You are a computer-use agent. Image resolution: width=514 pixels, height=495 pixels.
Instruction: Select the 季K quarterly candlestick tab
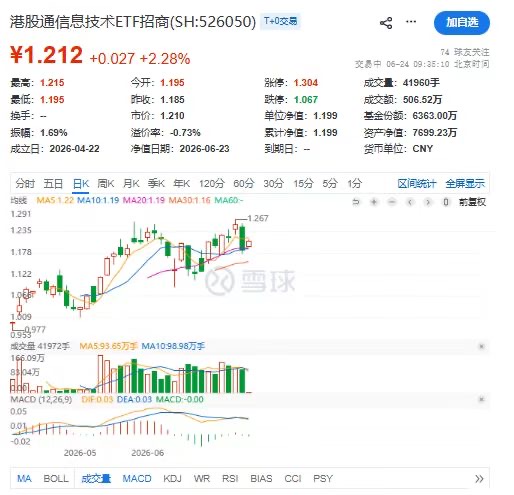point(156,183)
